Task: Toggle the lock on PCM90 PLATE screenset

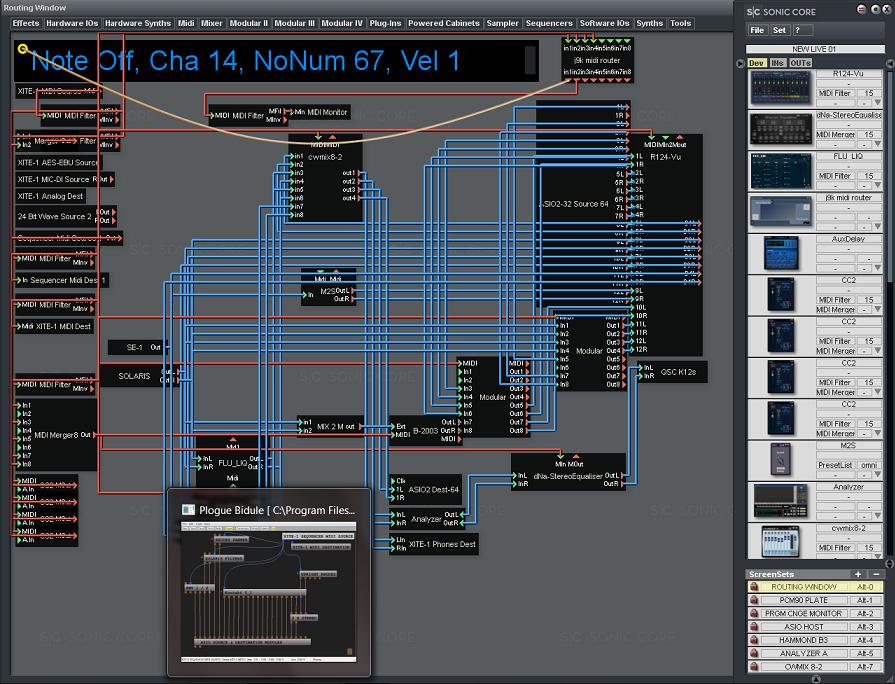Action: pos(754,601)
